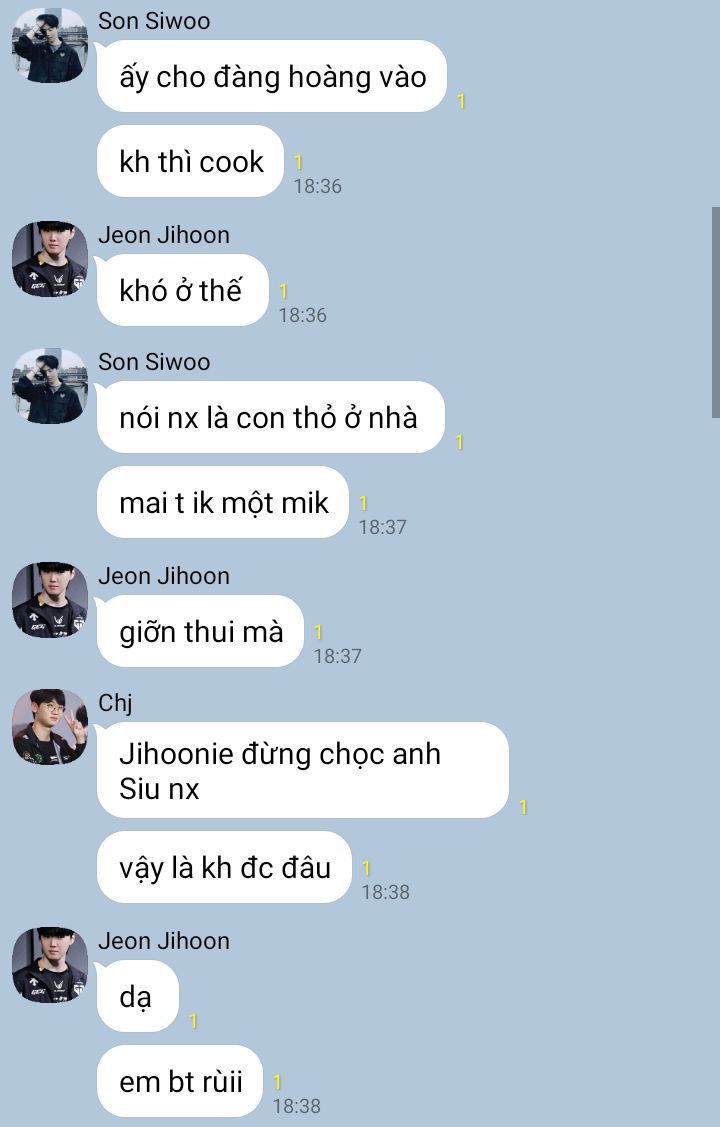Tap Jeon Jihoon's avatar beside 'khó ở thế'

click(x=50, y=259)
